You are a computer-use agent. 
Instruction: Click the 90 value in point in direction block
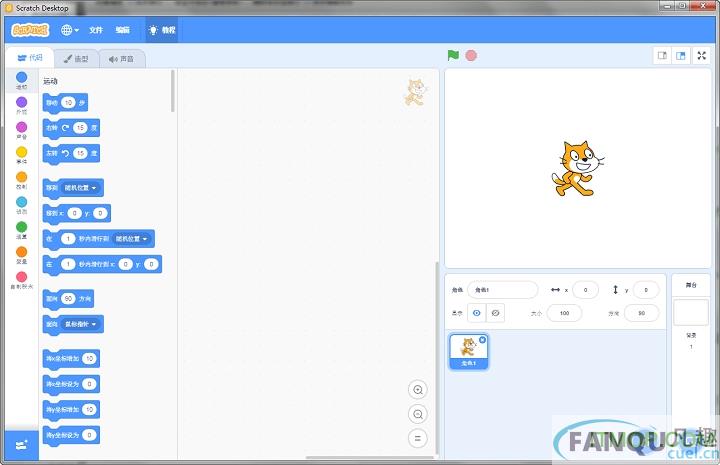[x=68, y=299]
